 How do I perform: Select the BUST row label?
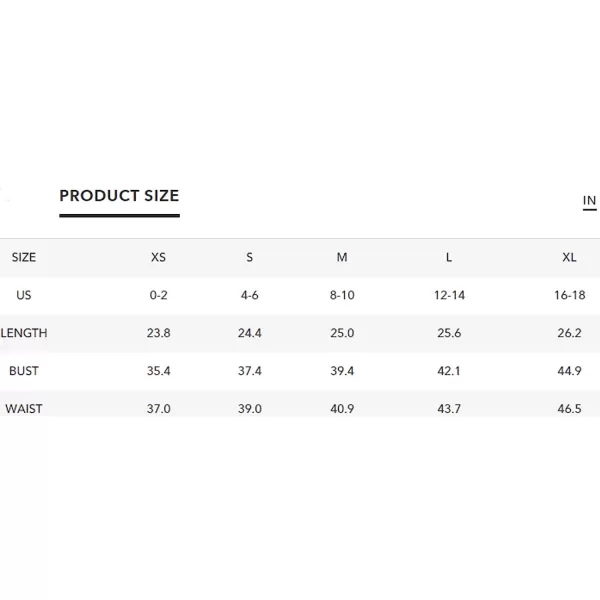tap(24, 371)
